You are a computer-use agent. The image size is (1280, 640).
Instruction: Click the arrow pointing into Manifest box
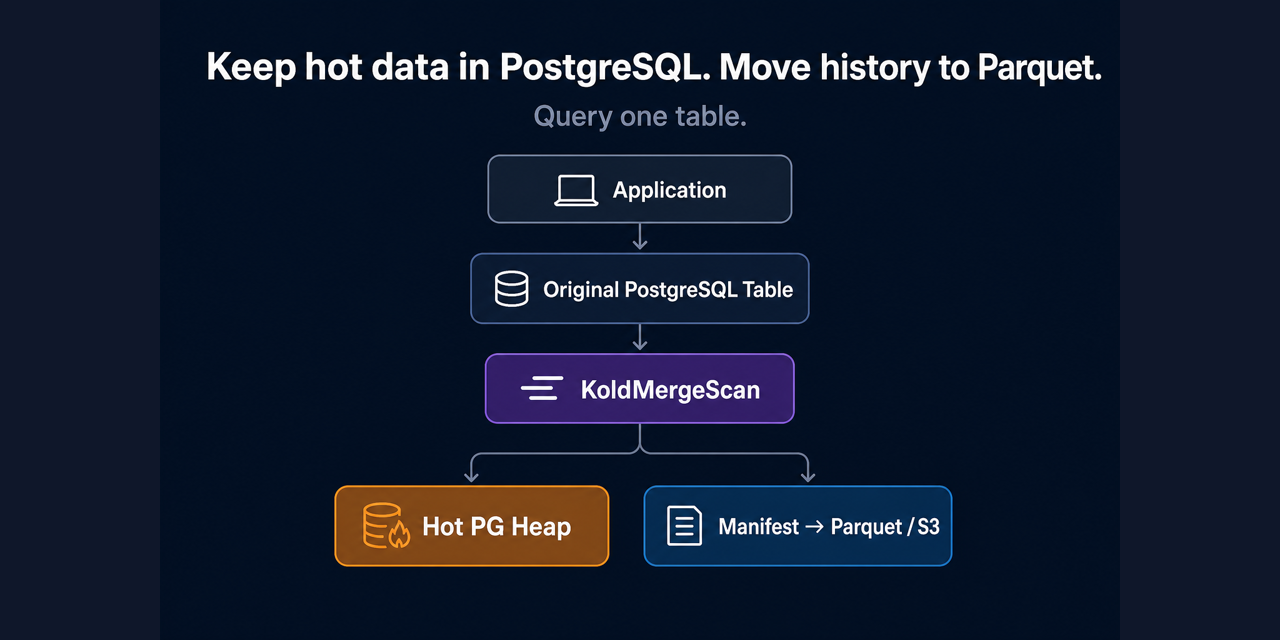tap(807, 467)
